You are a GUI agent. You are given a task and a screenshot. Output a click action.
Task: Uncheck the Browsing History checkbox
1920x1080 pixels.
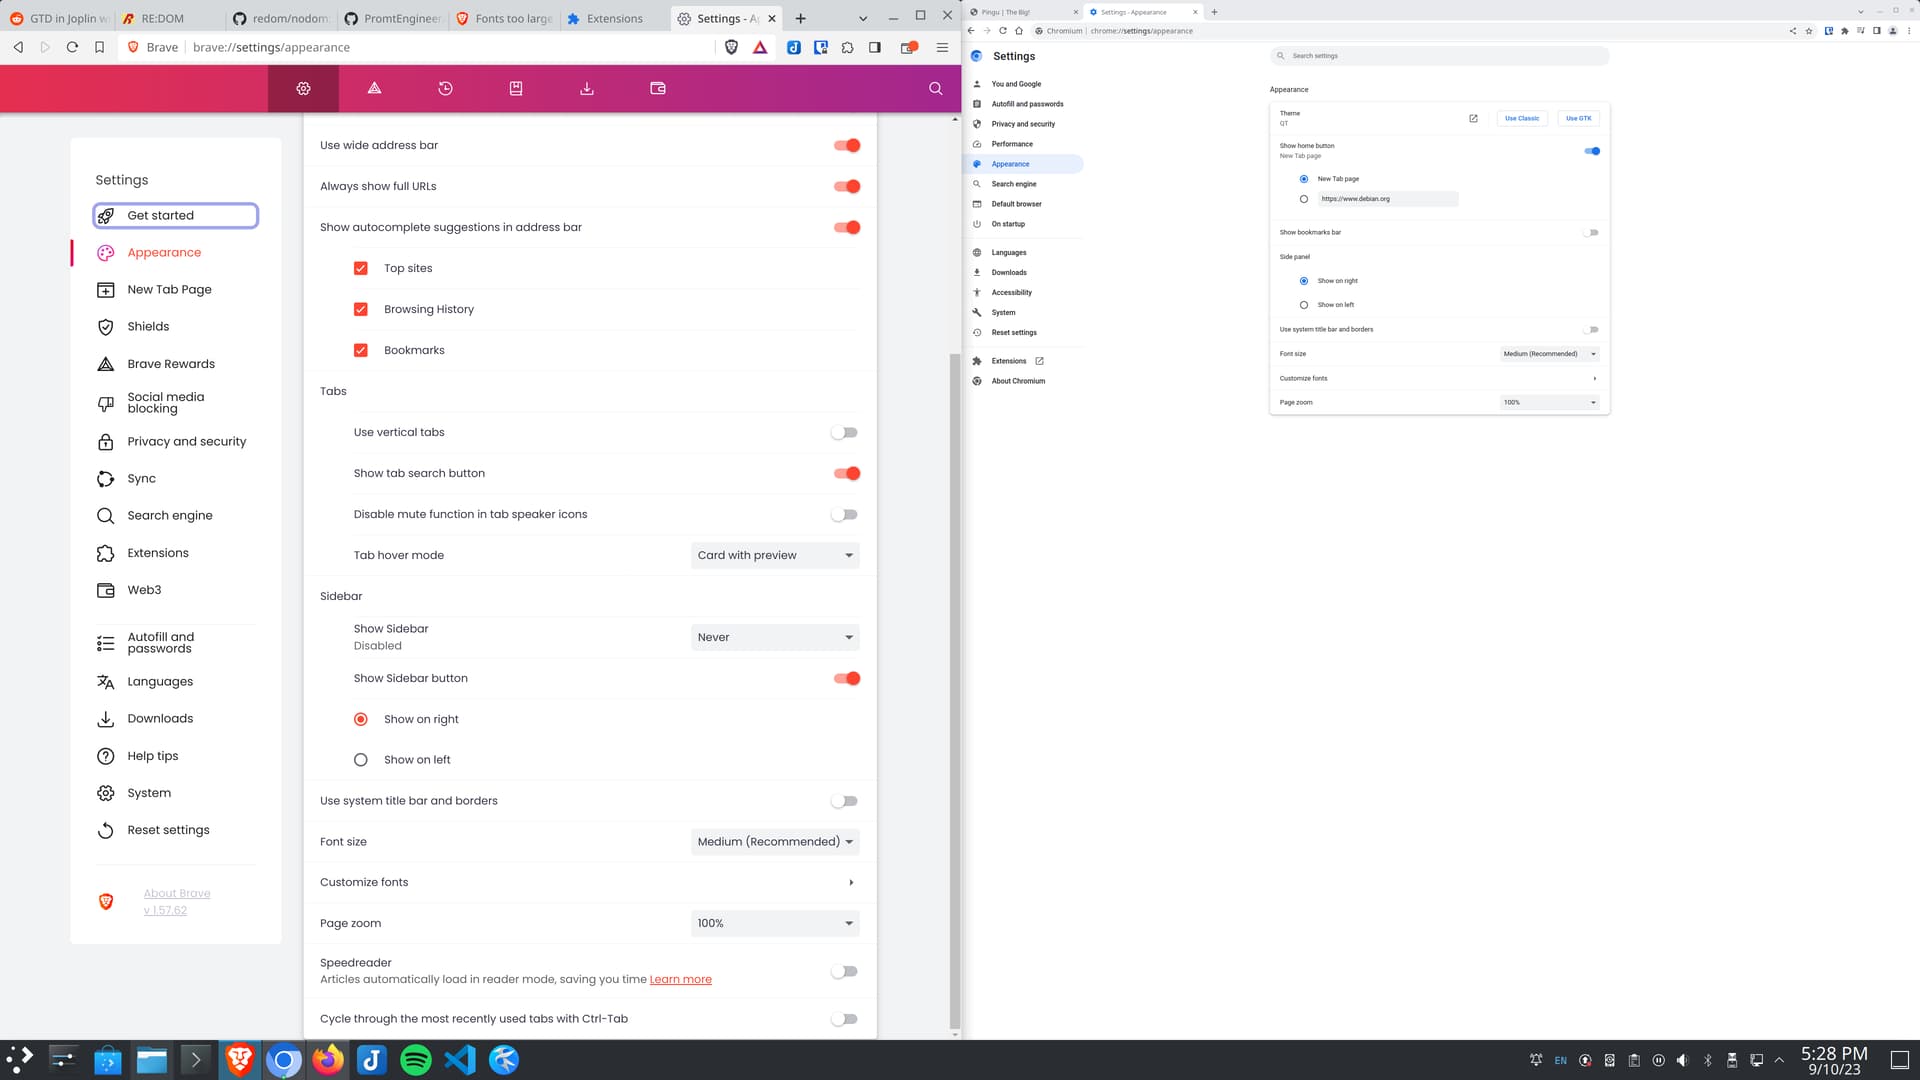[361, 309]
